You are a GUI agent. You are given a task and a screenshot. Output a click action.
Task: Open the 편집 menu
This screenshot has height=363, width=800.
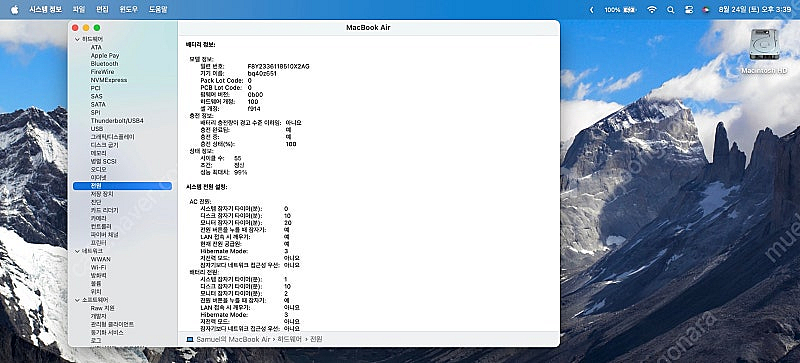[102, 9]
